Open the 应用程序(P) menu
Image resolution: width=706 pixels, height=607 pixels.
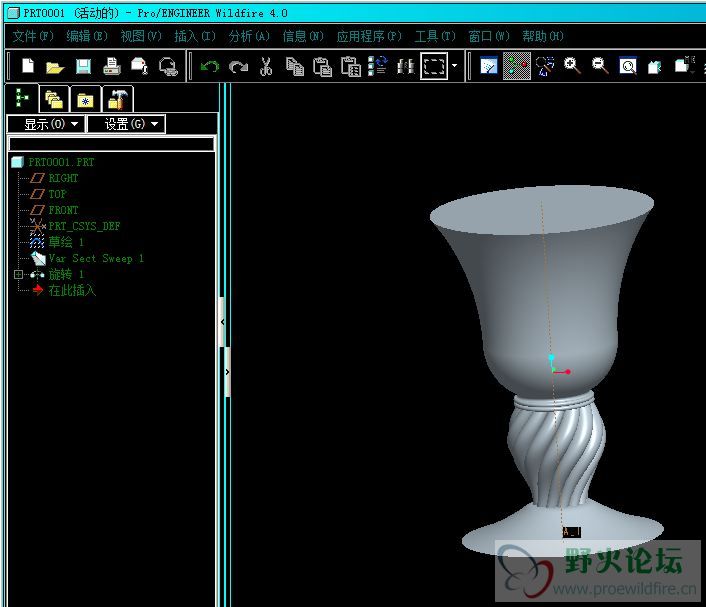[x=369, y=36]
